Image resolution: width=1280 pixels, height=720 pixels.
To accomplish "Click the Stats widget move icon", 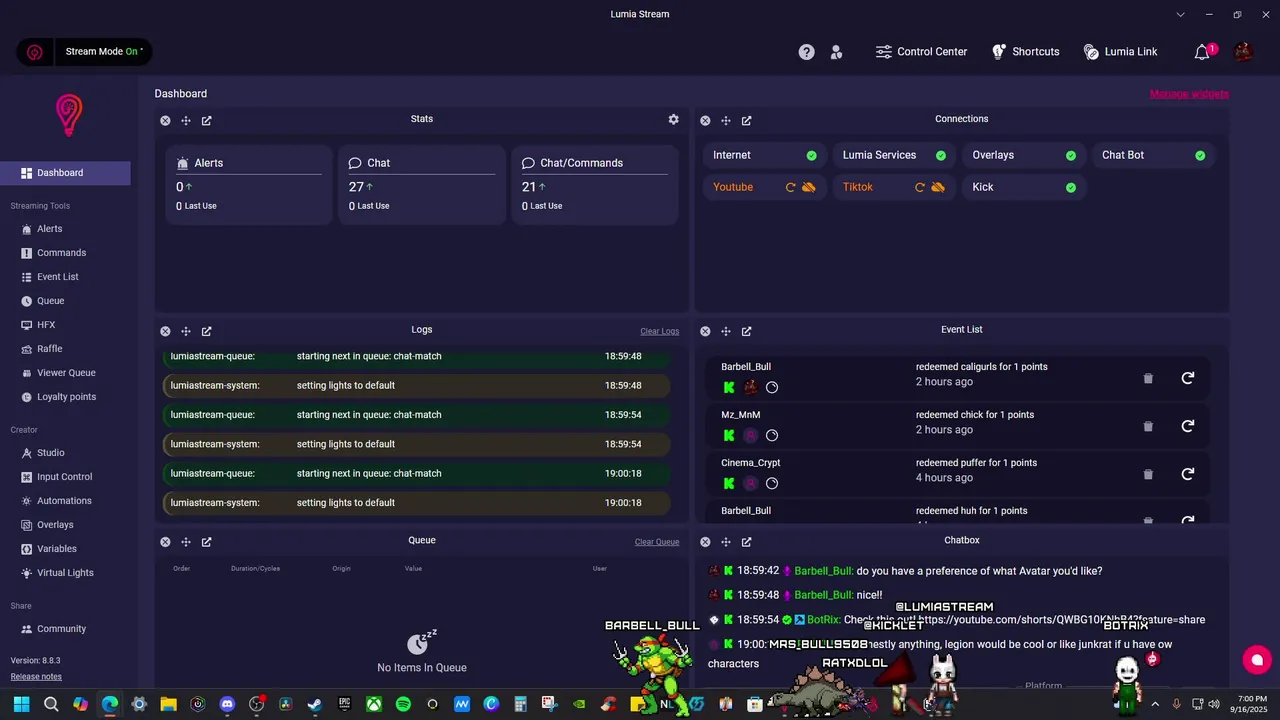I will (186, 120).
